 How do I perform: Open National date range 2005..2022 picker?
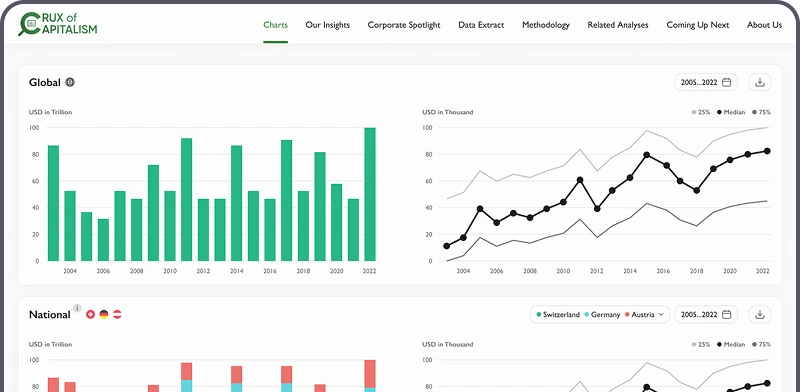click(x=706, y=314)
